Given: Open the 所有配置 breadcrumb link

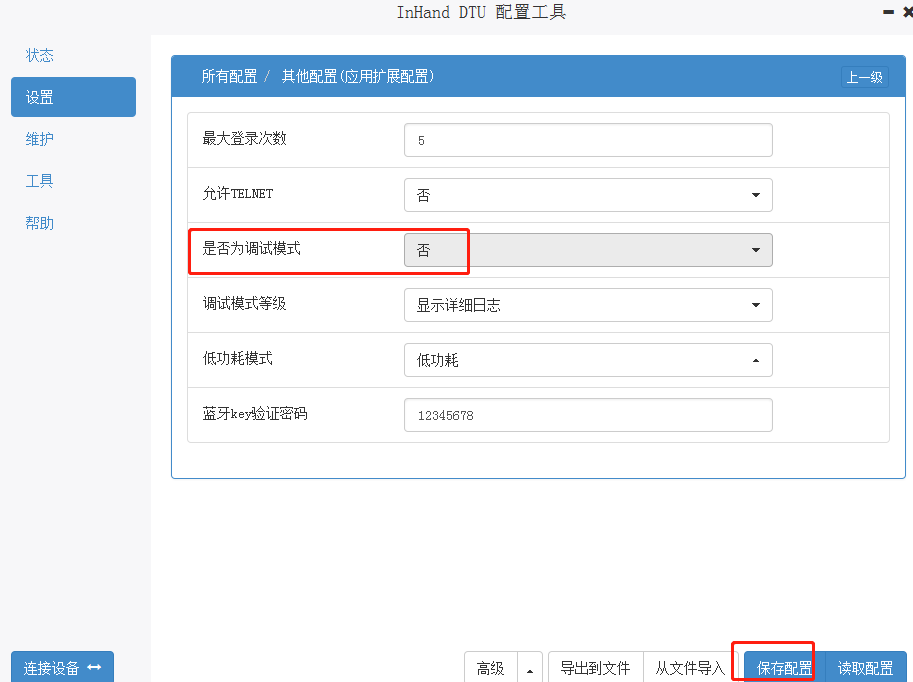Looking at the screenshot, I should click(219, 77).
